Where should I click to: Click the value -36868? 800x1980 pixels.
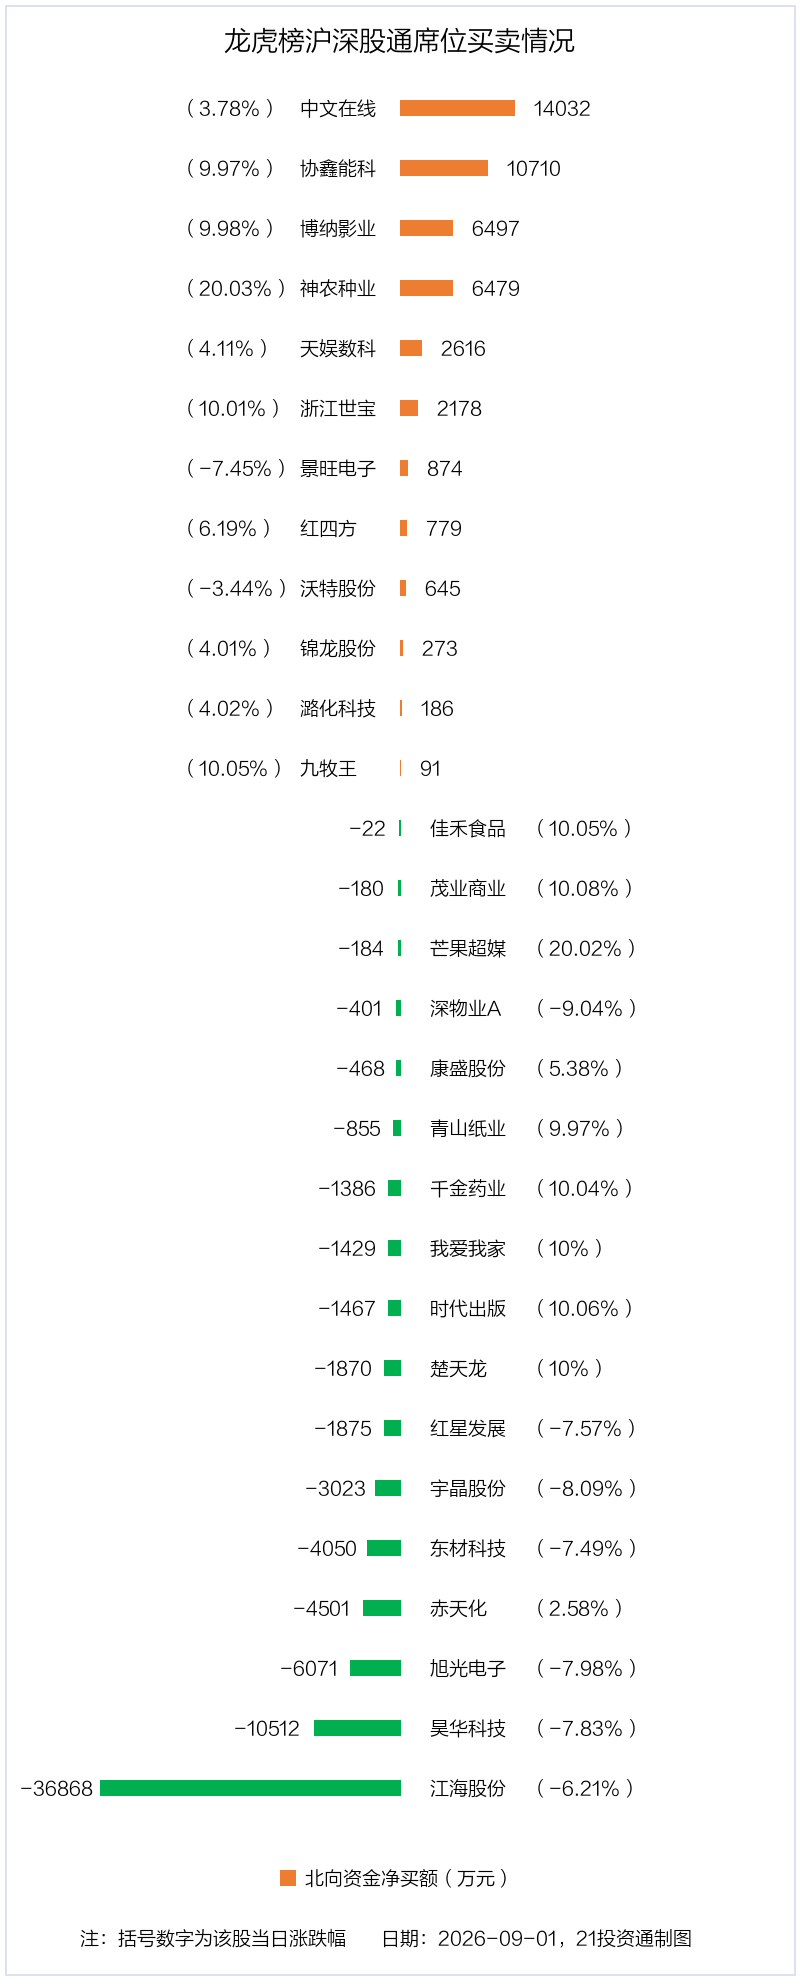(x=57, y=1788)
